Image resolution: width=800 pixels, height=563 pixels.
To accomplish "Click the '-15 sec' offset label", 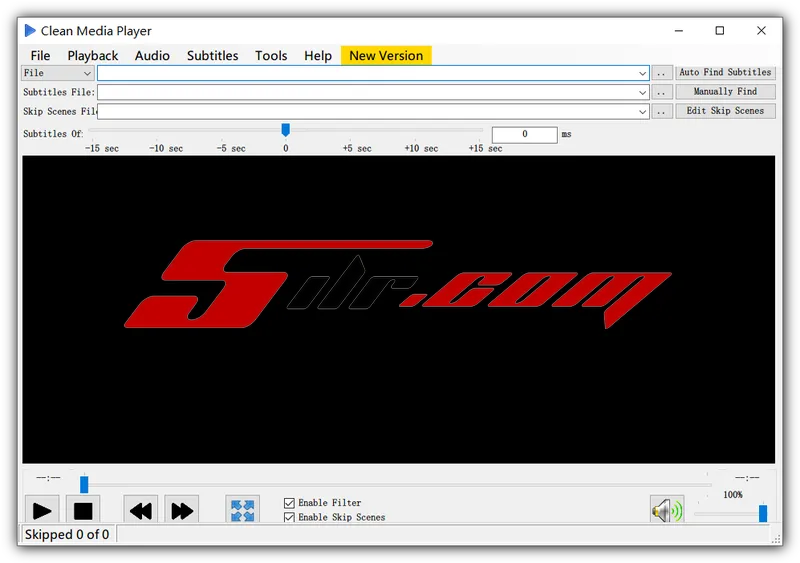I will (102, 149).
